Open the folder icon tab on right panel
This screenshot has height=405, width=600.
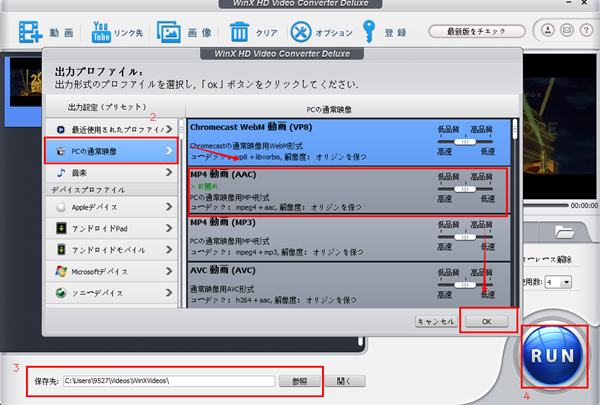tap(564, 232)
